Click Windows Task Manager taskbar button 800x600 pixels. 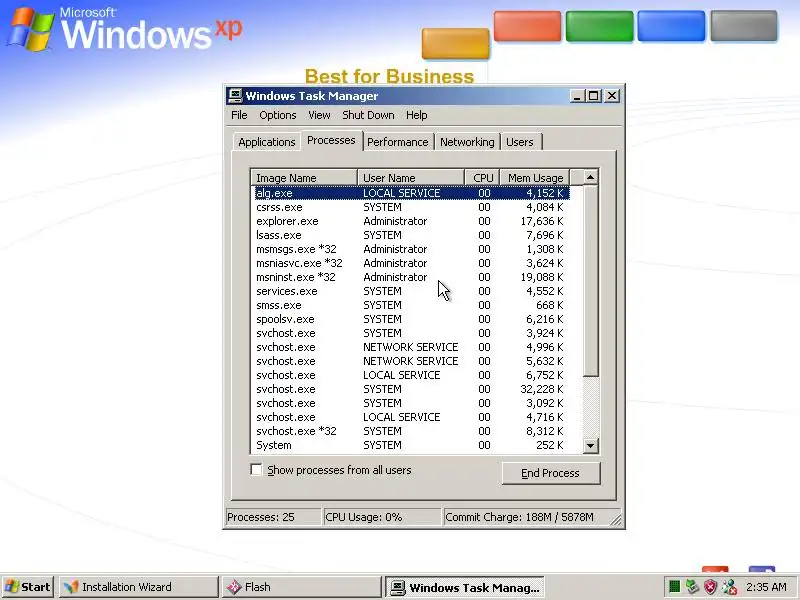(x=465, y=587)
